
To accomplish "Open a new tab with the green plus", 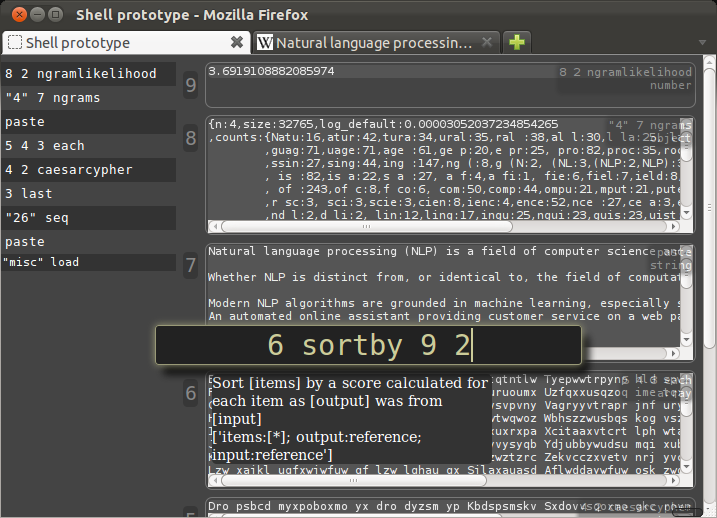I will point(517,43).
